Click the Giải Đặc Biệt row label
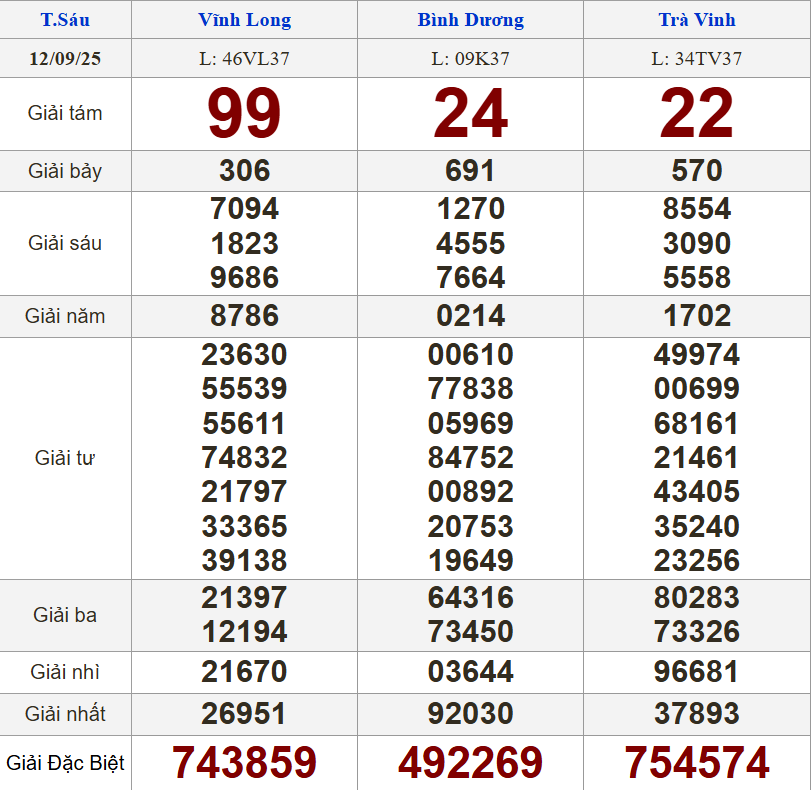Viewport: 811px width, 790px height. [x=65, y=763]
